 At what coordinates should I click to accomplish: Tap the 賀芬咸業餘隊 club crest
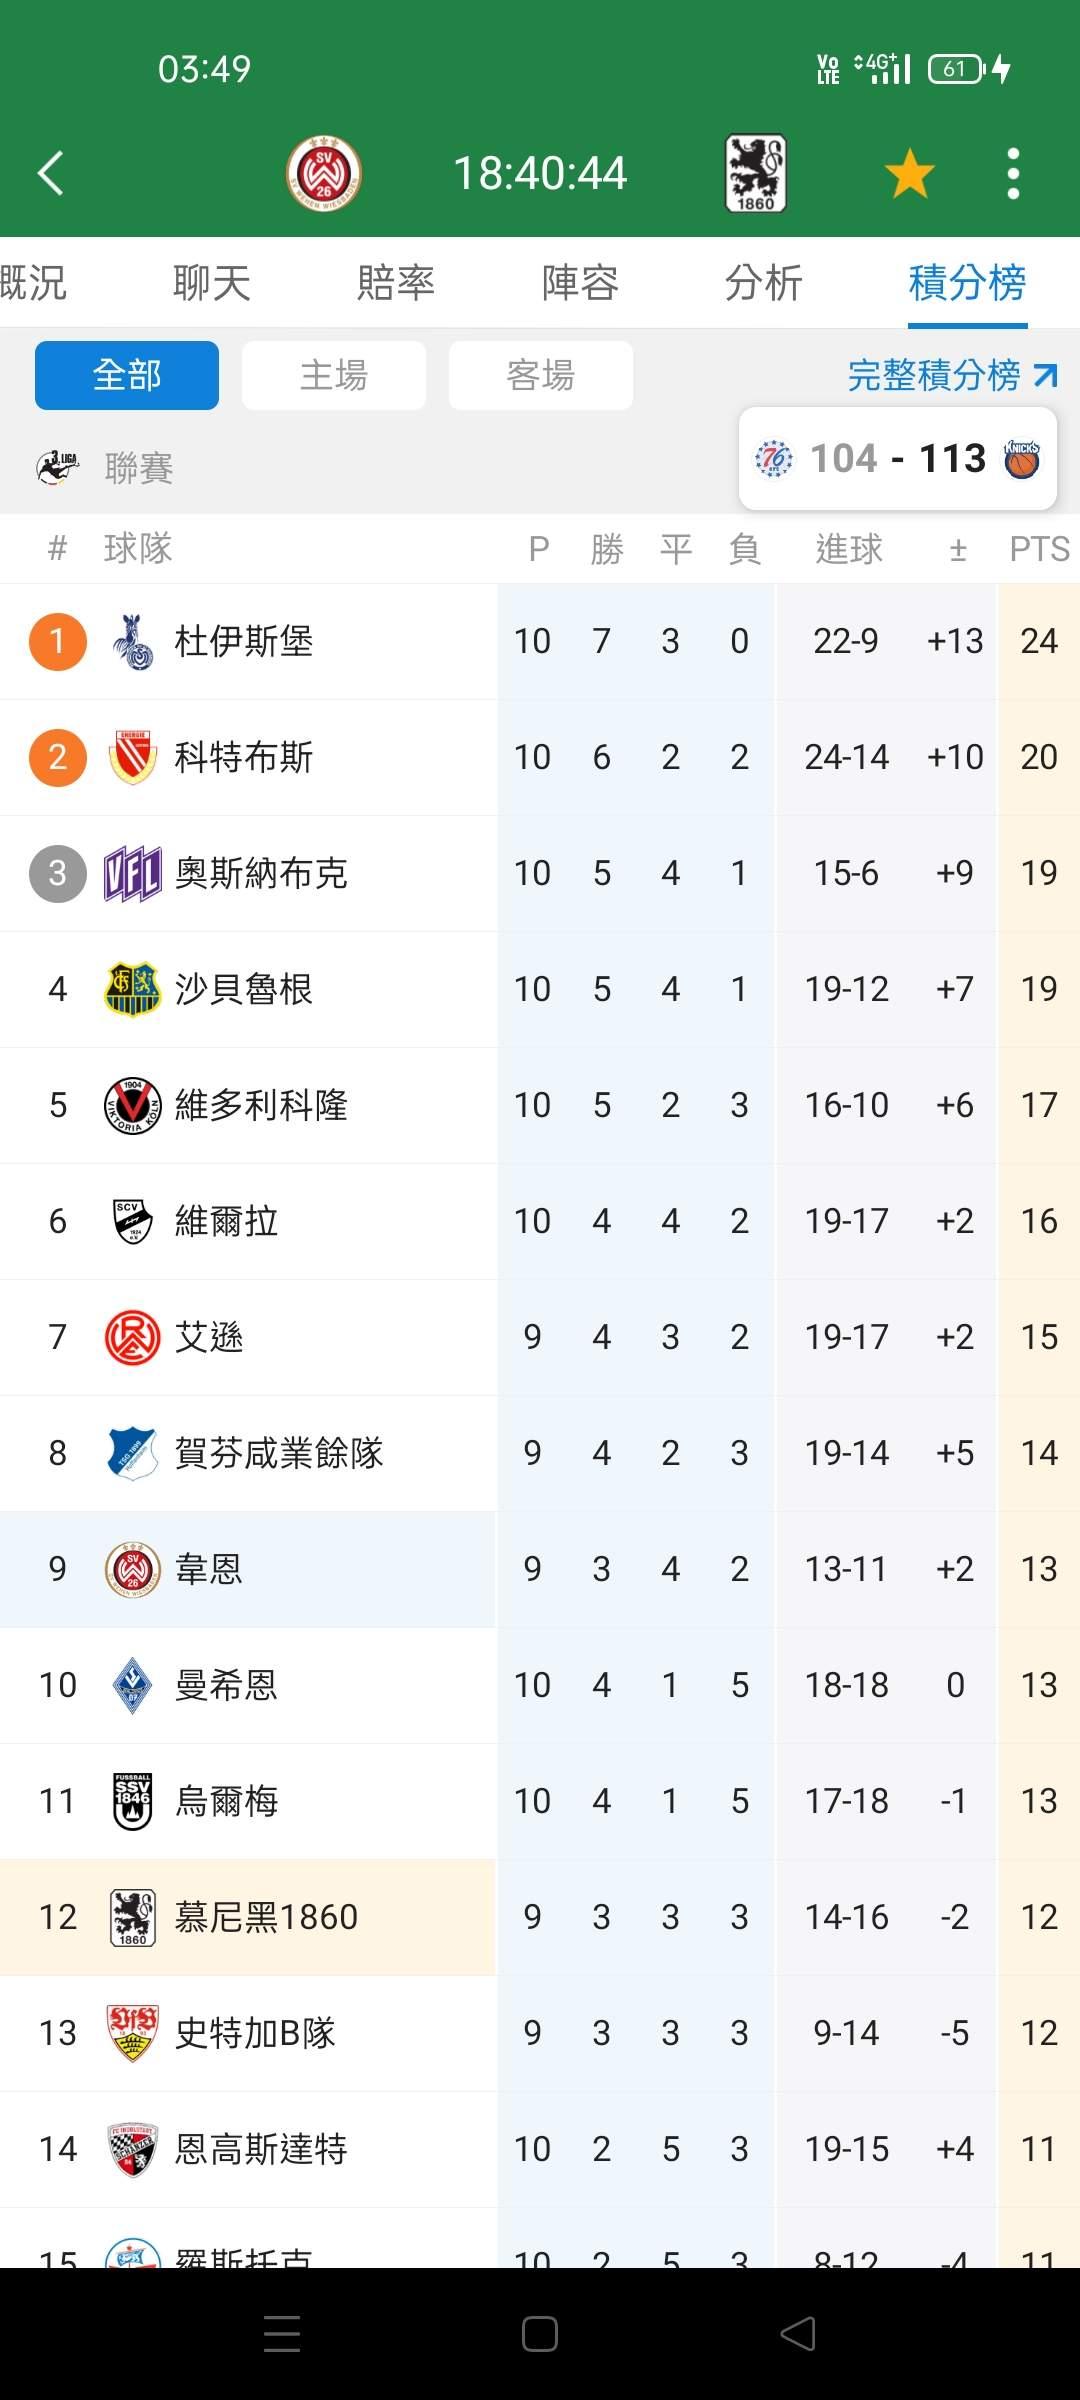(132, 1453)
